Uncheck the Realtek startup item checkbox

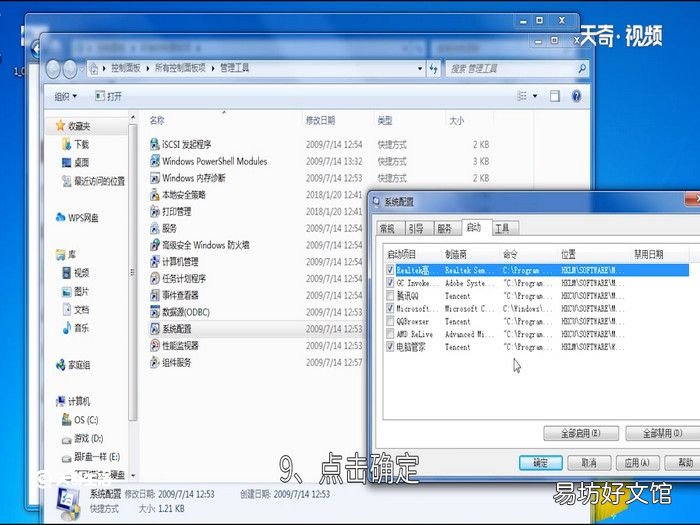coord(390,270)
